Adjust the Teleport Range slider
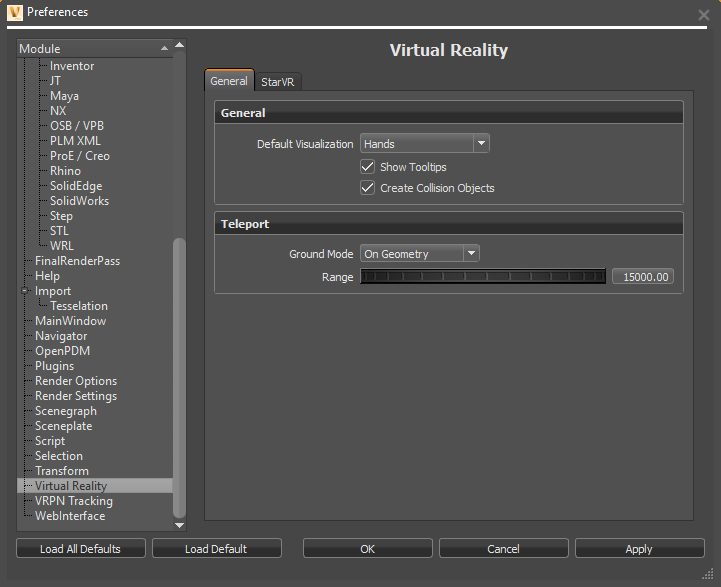The width and height of the screenshot is (721, 587). point(482,277)
